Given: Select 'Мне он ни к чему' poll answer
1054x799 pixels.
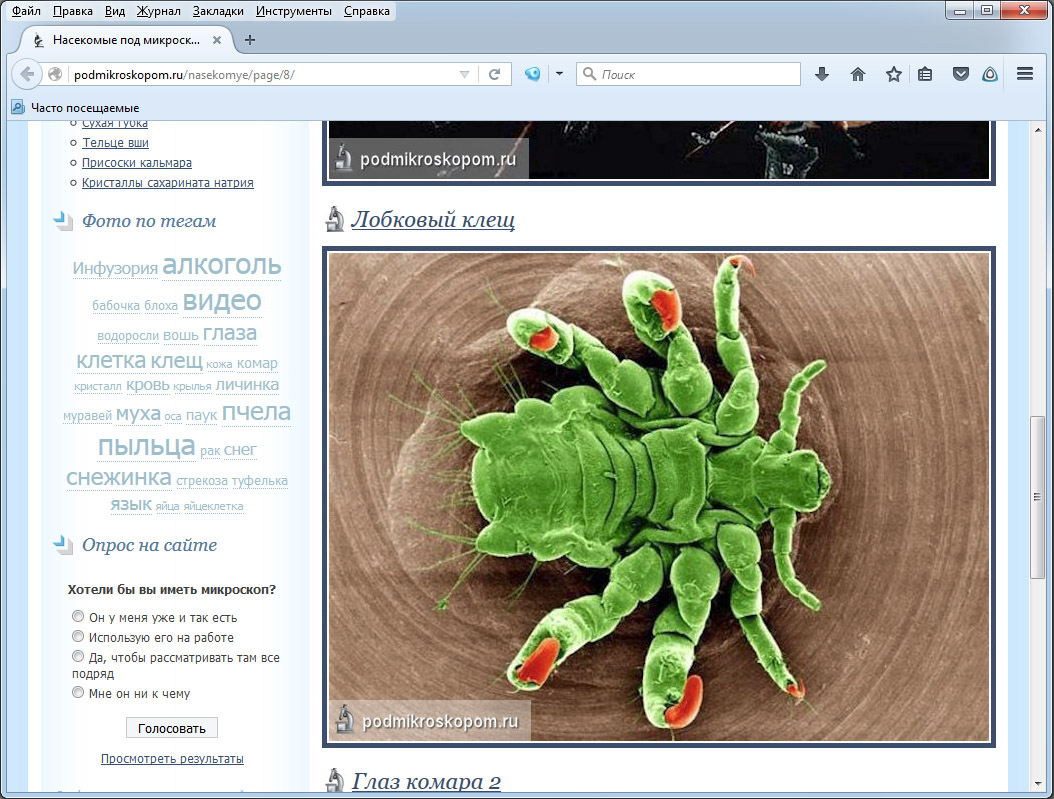Looking at the screenshot, I should click(78, 693).
